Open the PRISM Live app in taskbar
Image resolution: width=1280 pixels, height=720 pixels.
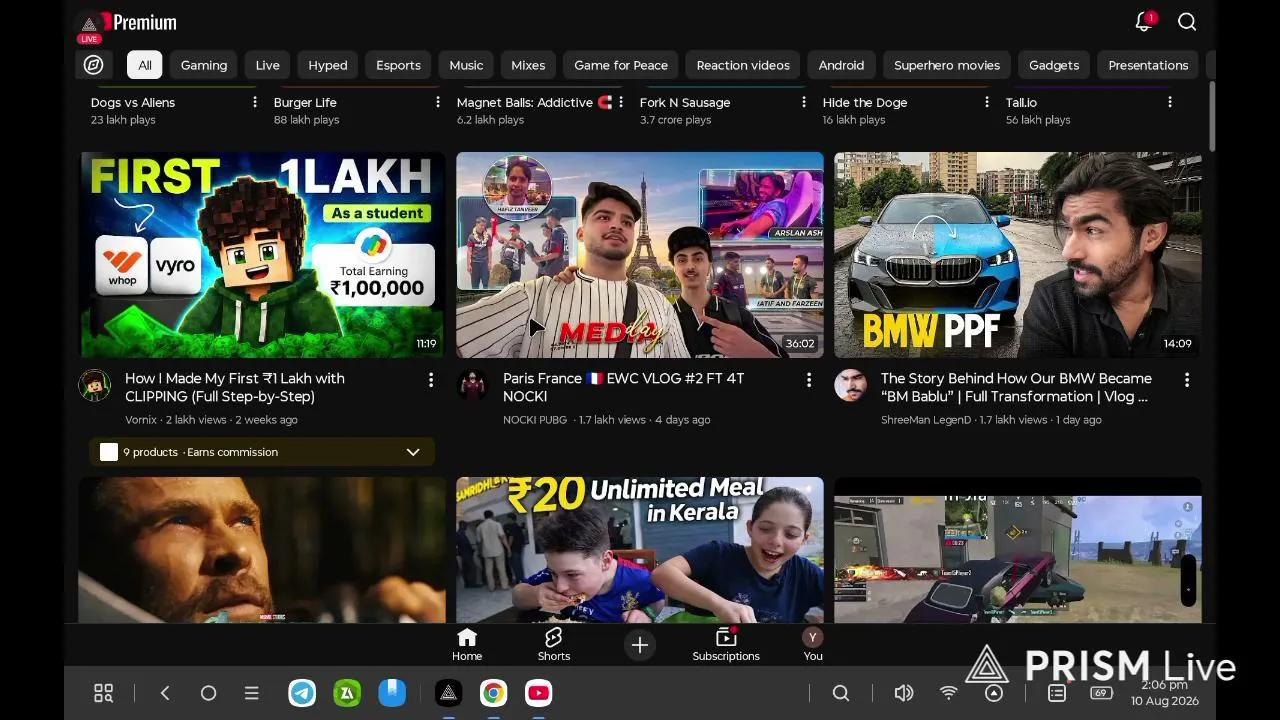tap(448, 693)
